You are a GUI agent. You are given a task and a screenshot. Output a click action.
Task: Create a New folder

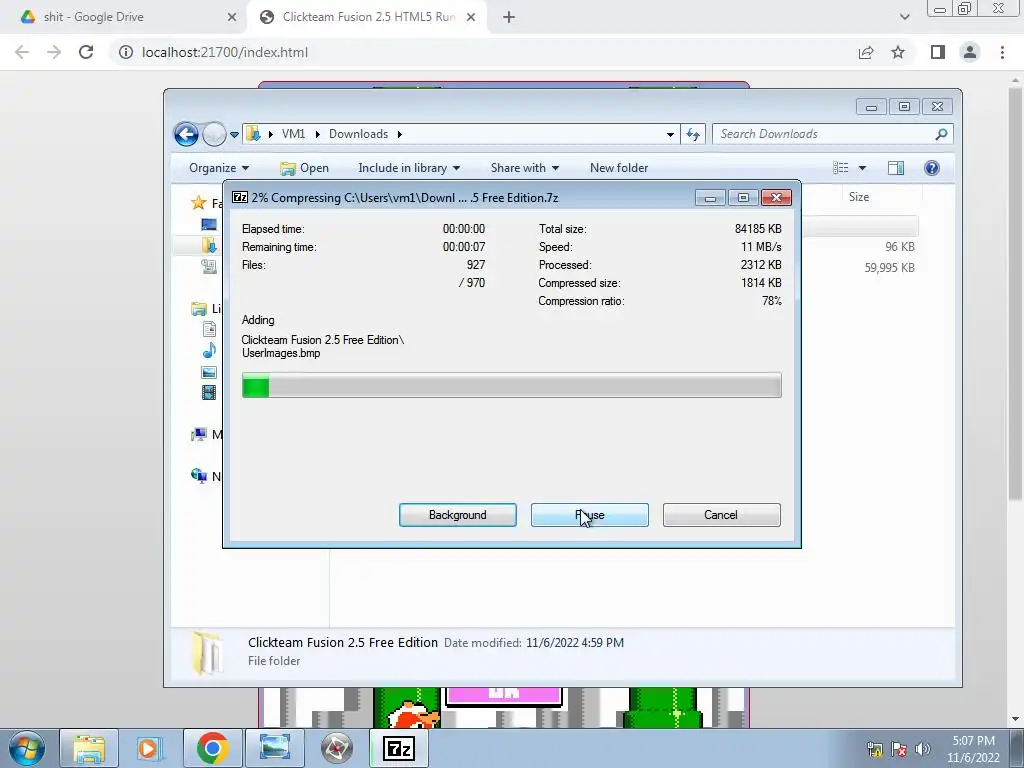pos(618,168)
